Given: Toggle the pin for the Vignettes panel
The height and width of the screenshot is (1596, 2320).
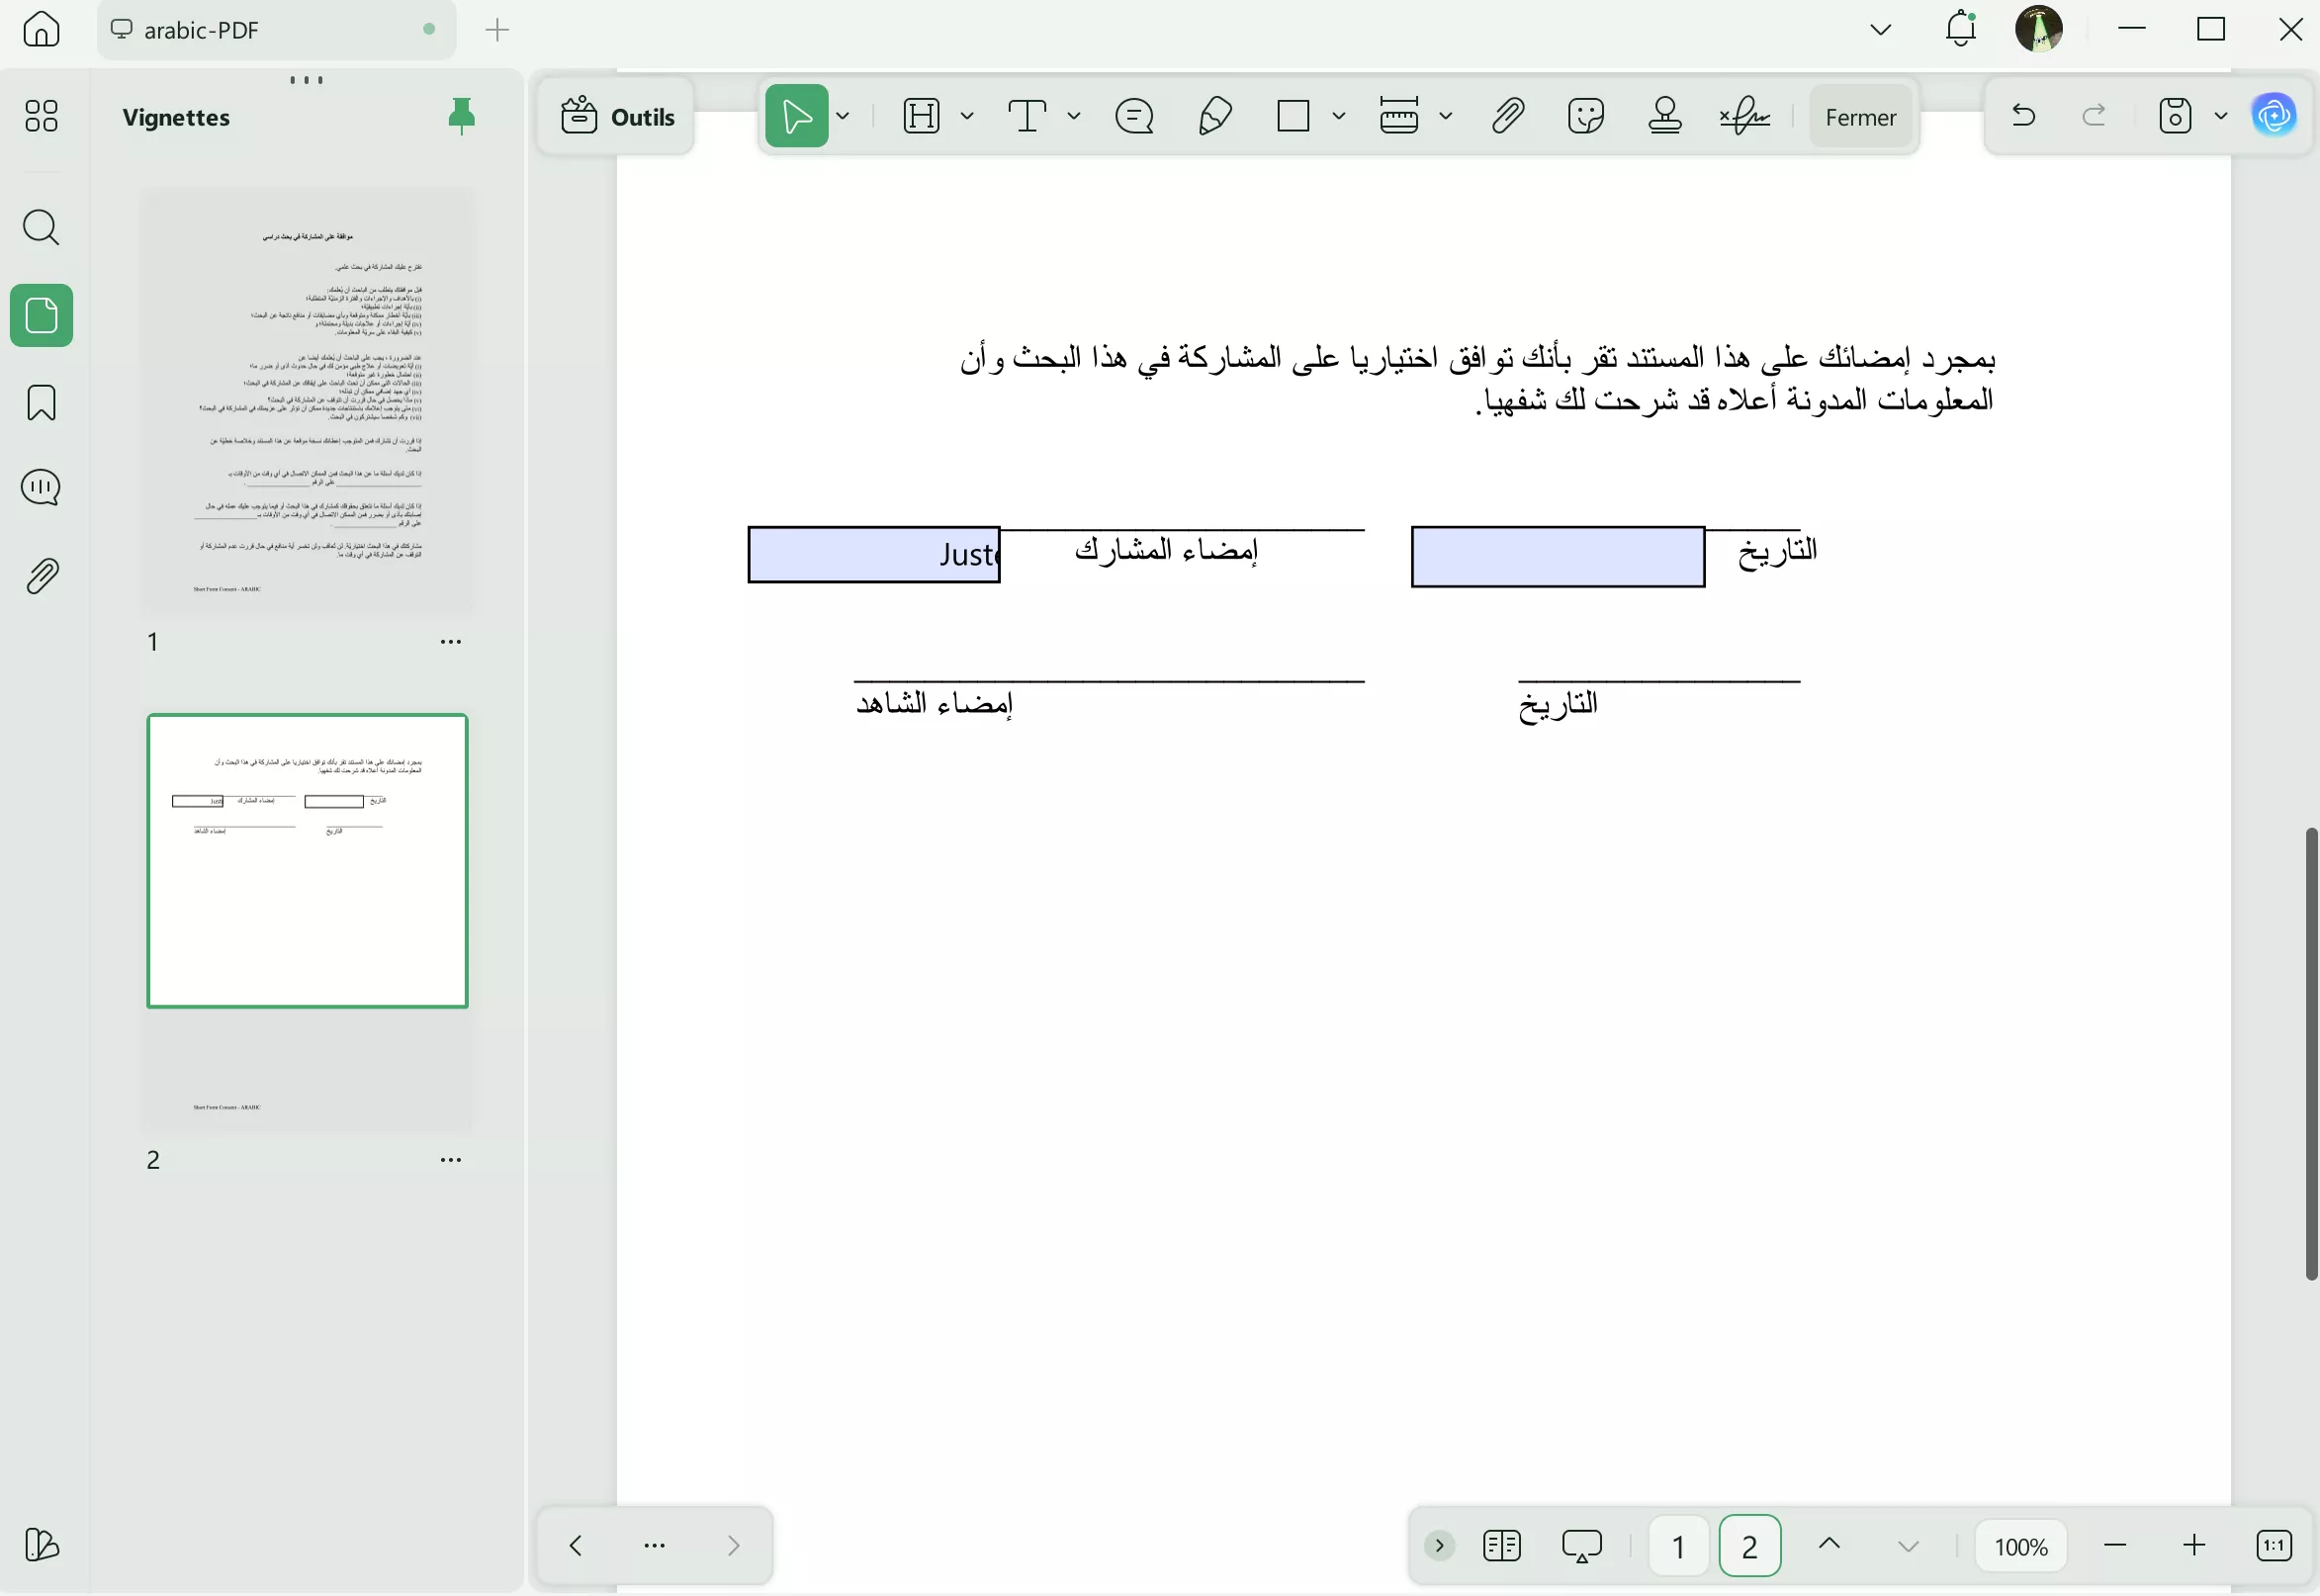Looking at the screenshot, I should click(x=462, y=115).
